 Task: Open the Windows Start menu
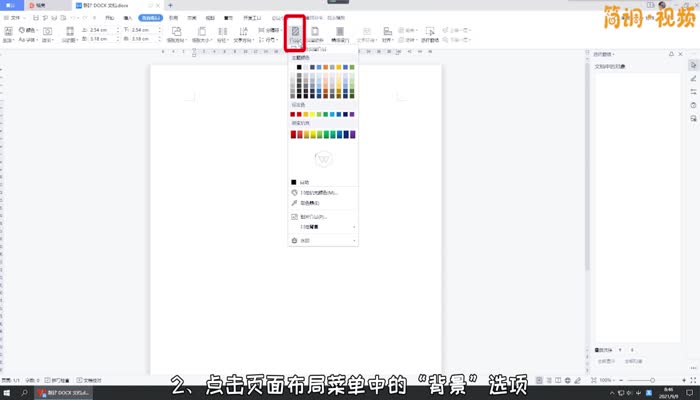(x=6, y=393)
